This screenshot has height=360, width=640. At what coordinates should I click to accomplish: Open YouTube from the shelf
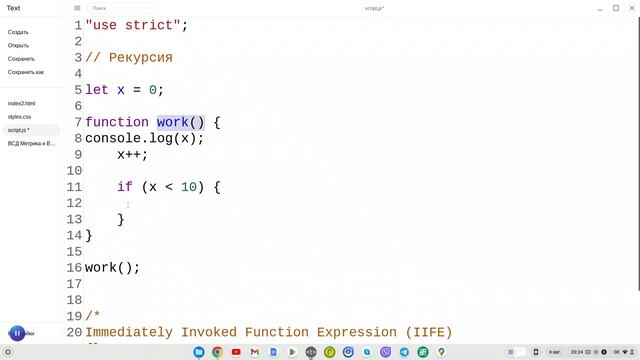coord(236,352)
